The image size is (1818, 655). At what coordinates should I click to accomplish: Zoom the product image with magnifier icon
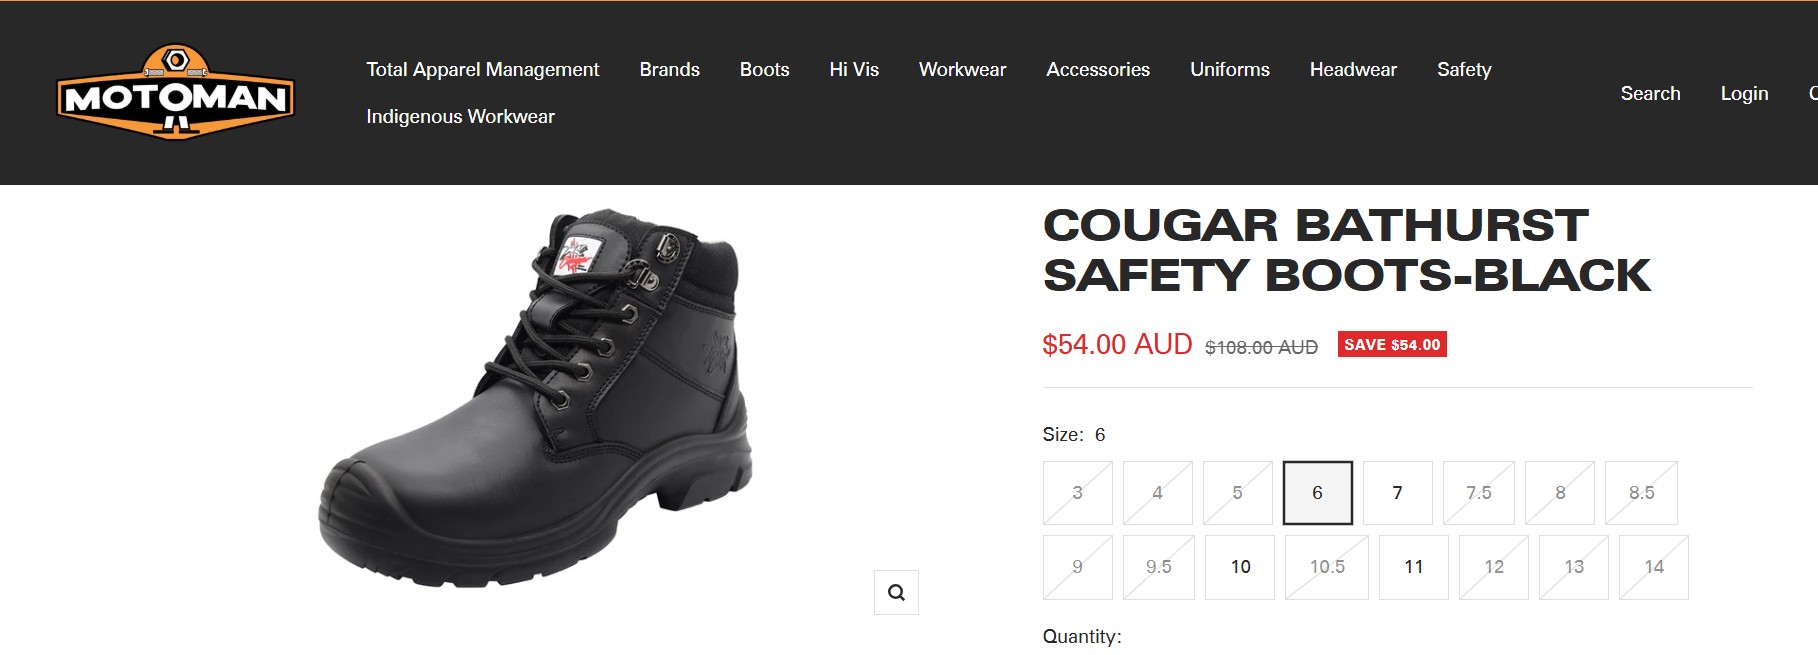point(896,592)
